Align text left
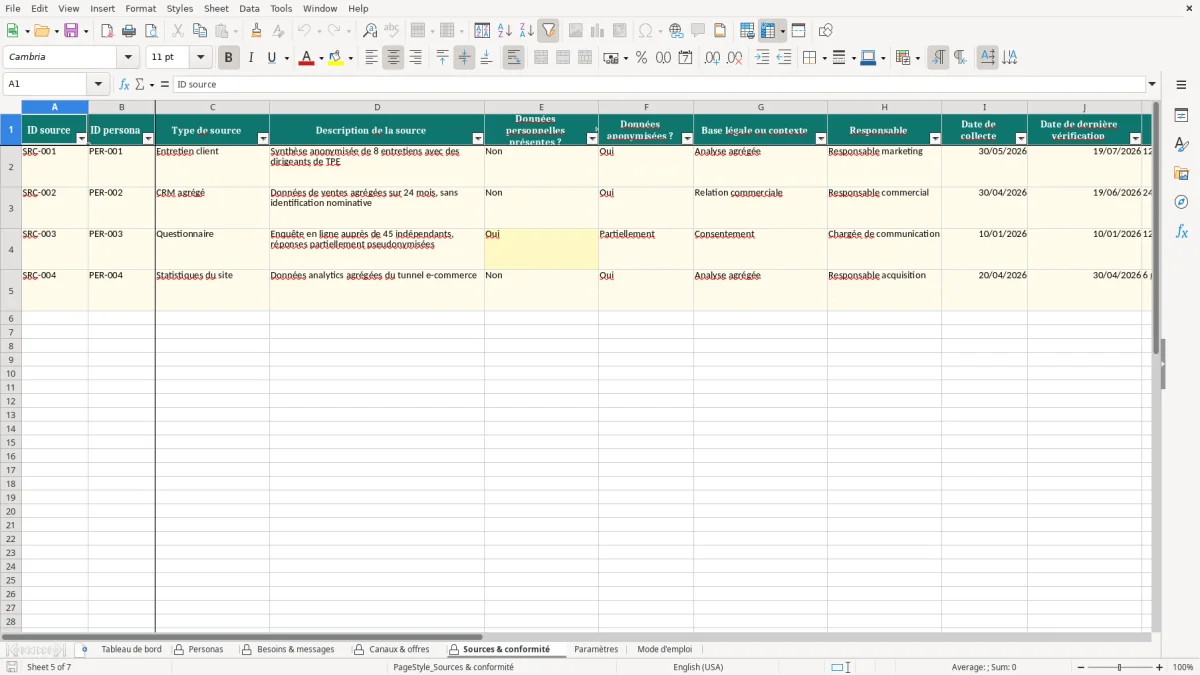 point(371,58)
